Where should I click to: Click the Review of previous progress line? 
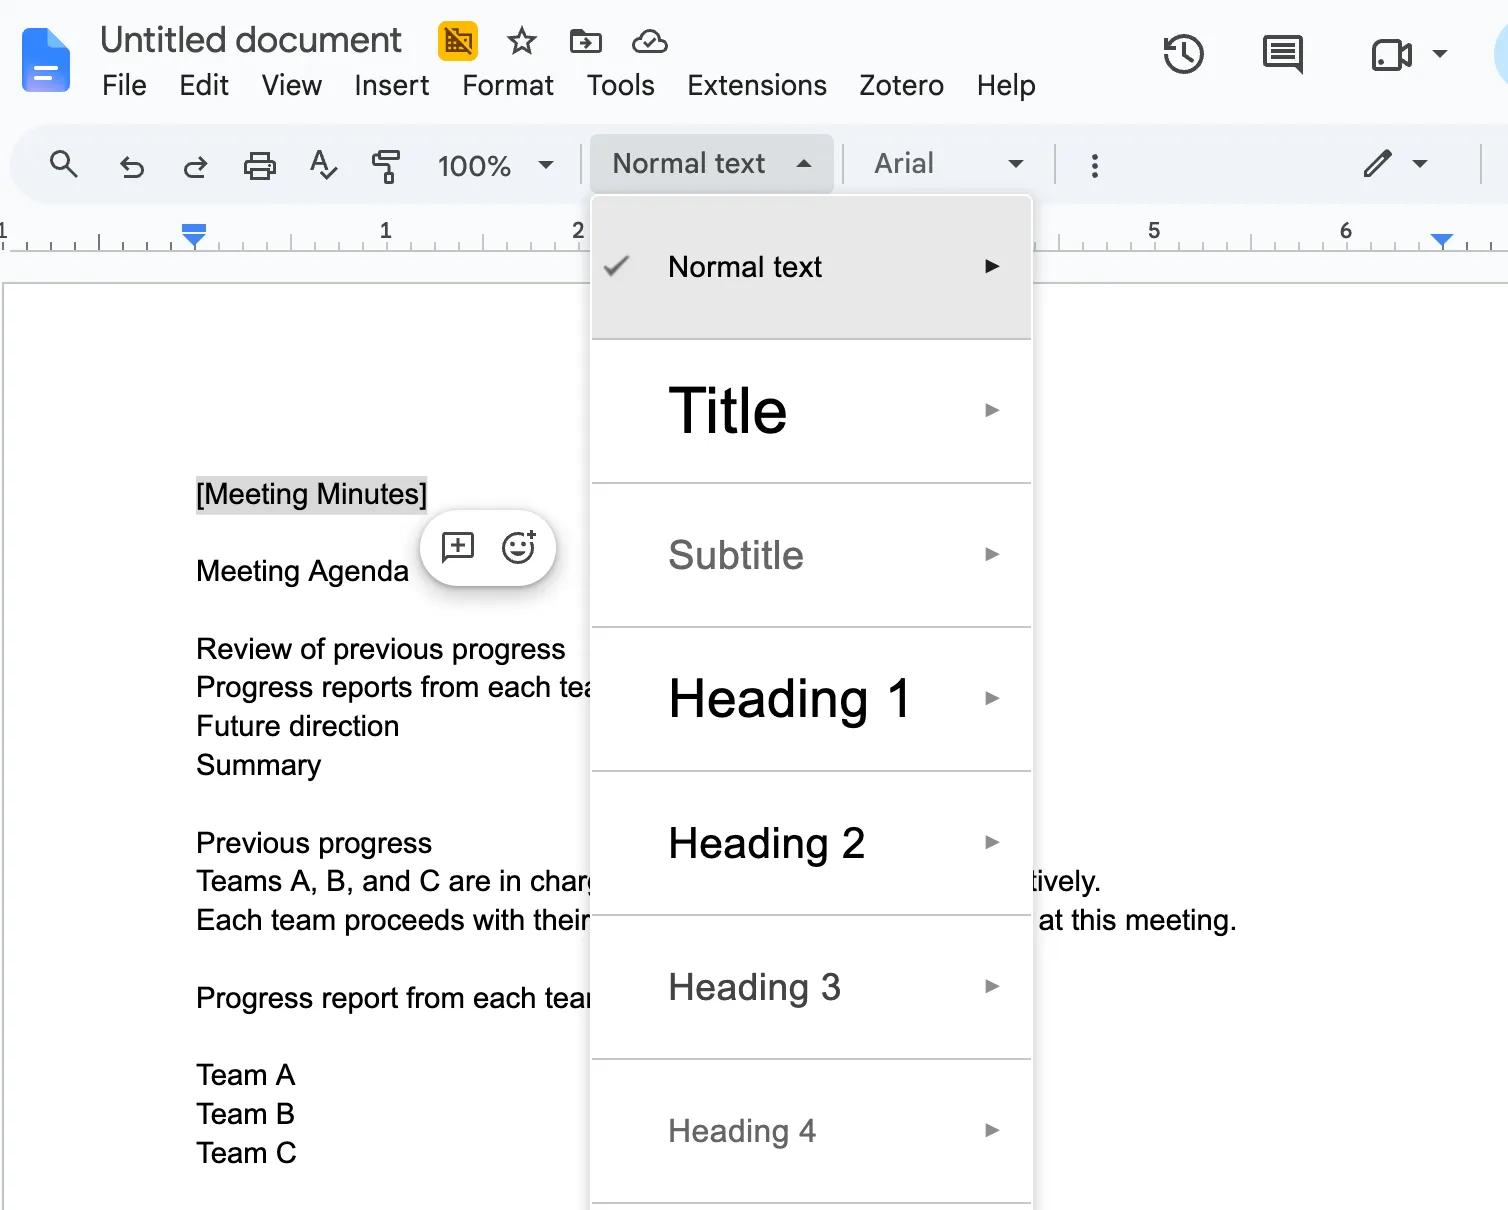(381, 649)
